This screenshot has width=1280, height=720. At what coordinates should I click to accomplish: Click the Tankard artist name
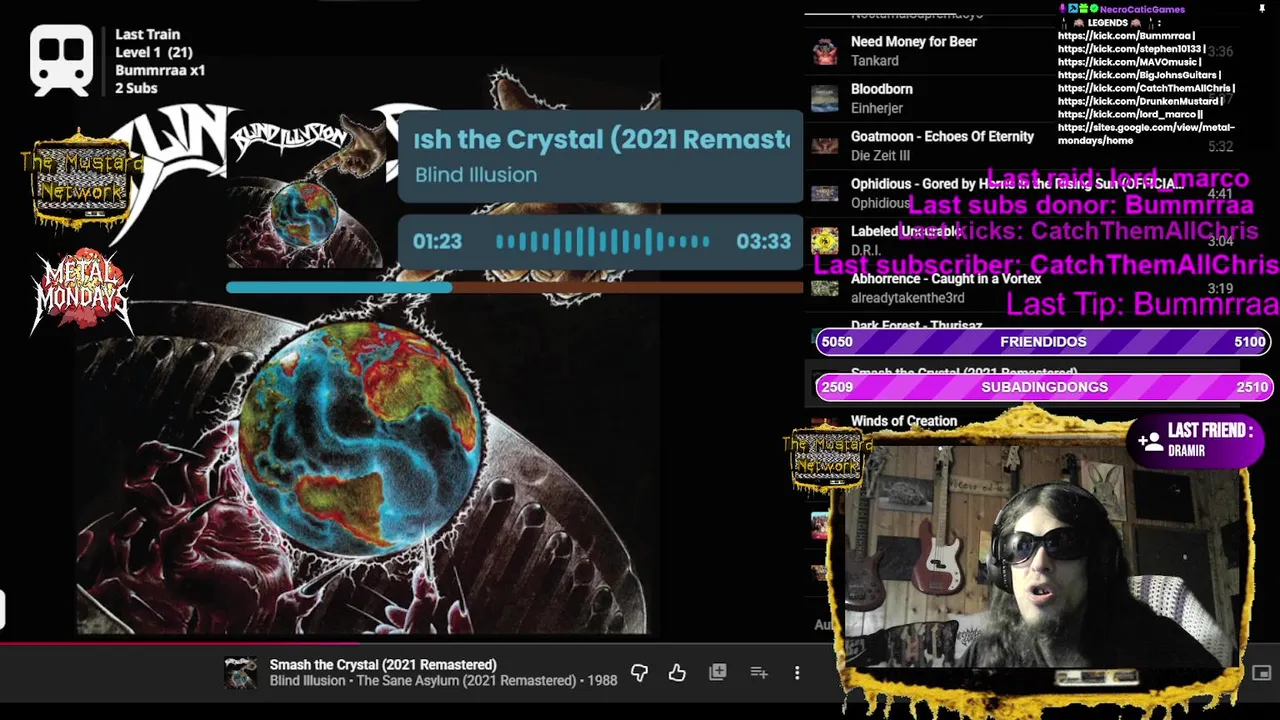click(x=874, y=61)
